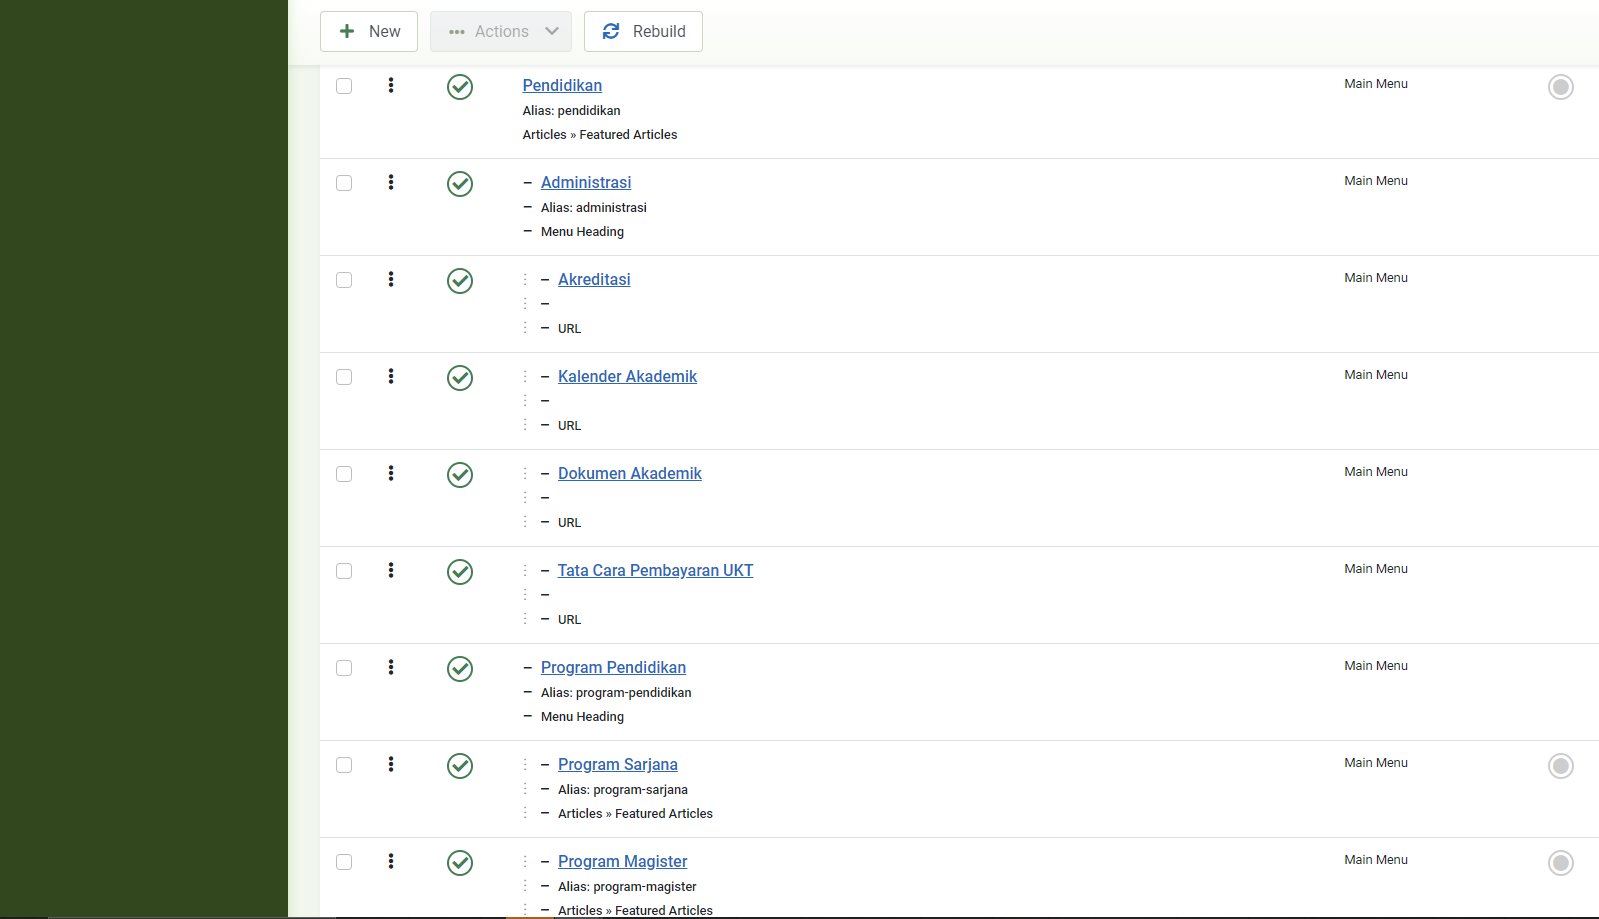Select the Akreditasi row checkbox

click(x=344, y=280)
